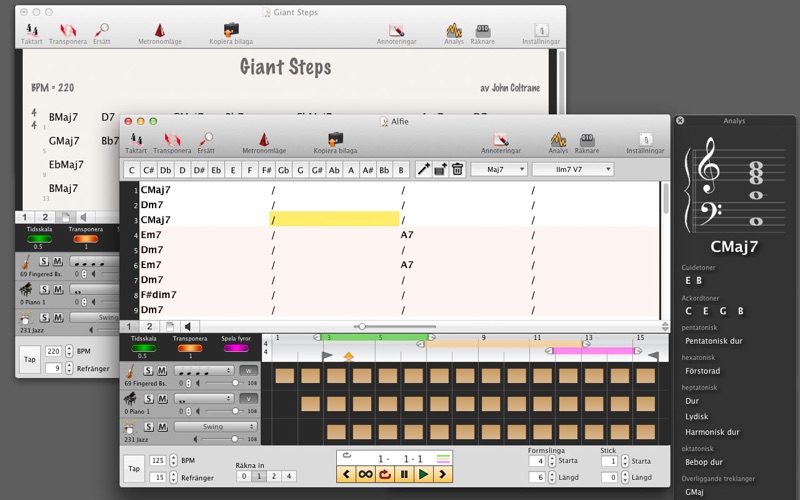Image resolution: width=800 pixels, height=500 pixels.
Task: Open the Swing drum style dropdown in Alfie
Action: tap(215, 427)
